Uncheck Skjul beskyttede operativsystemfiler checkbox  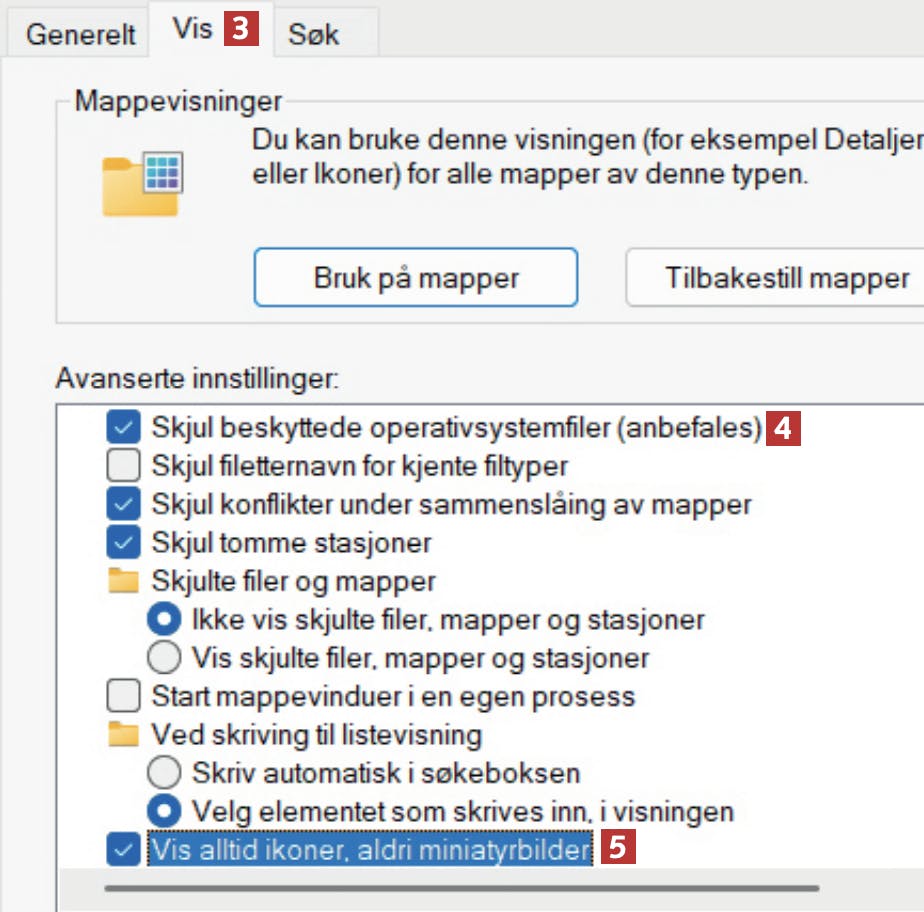tap(123, 428)
